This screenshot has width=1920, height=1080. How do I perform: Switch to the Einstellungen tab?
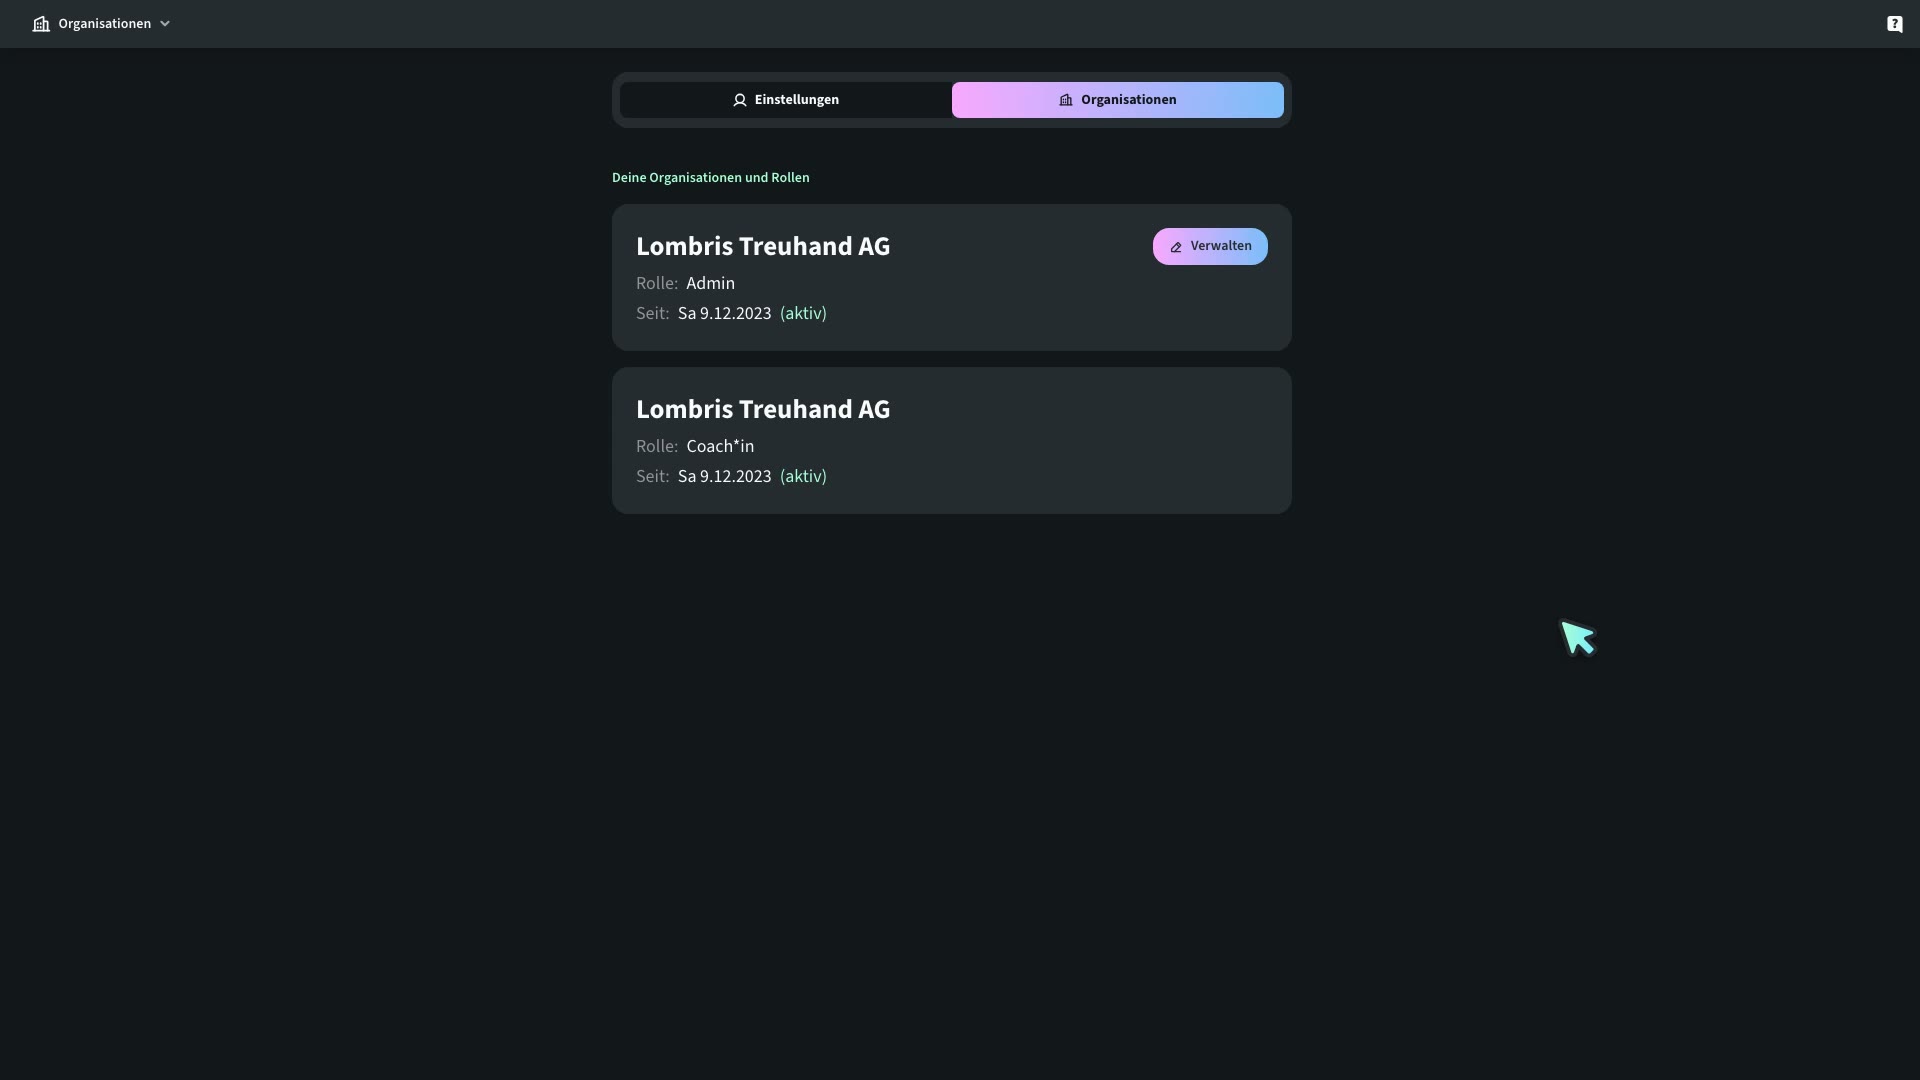point(786,100)
